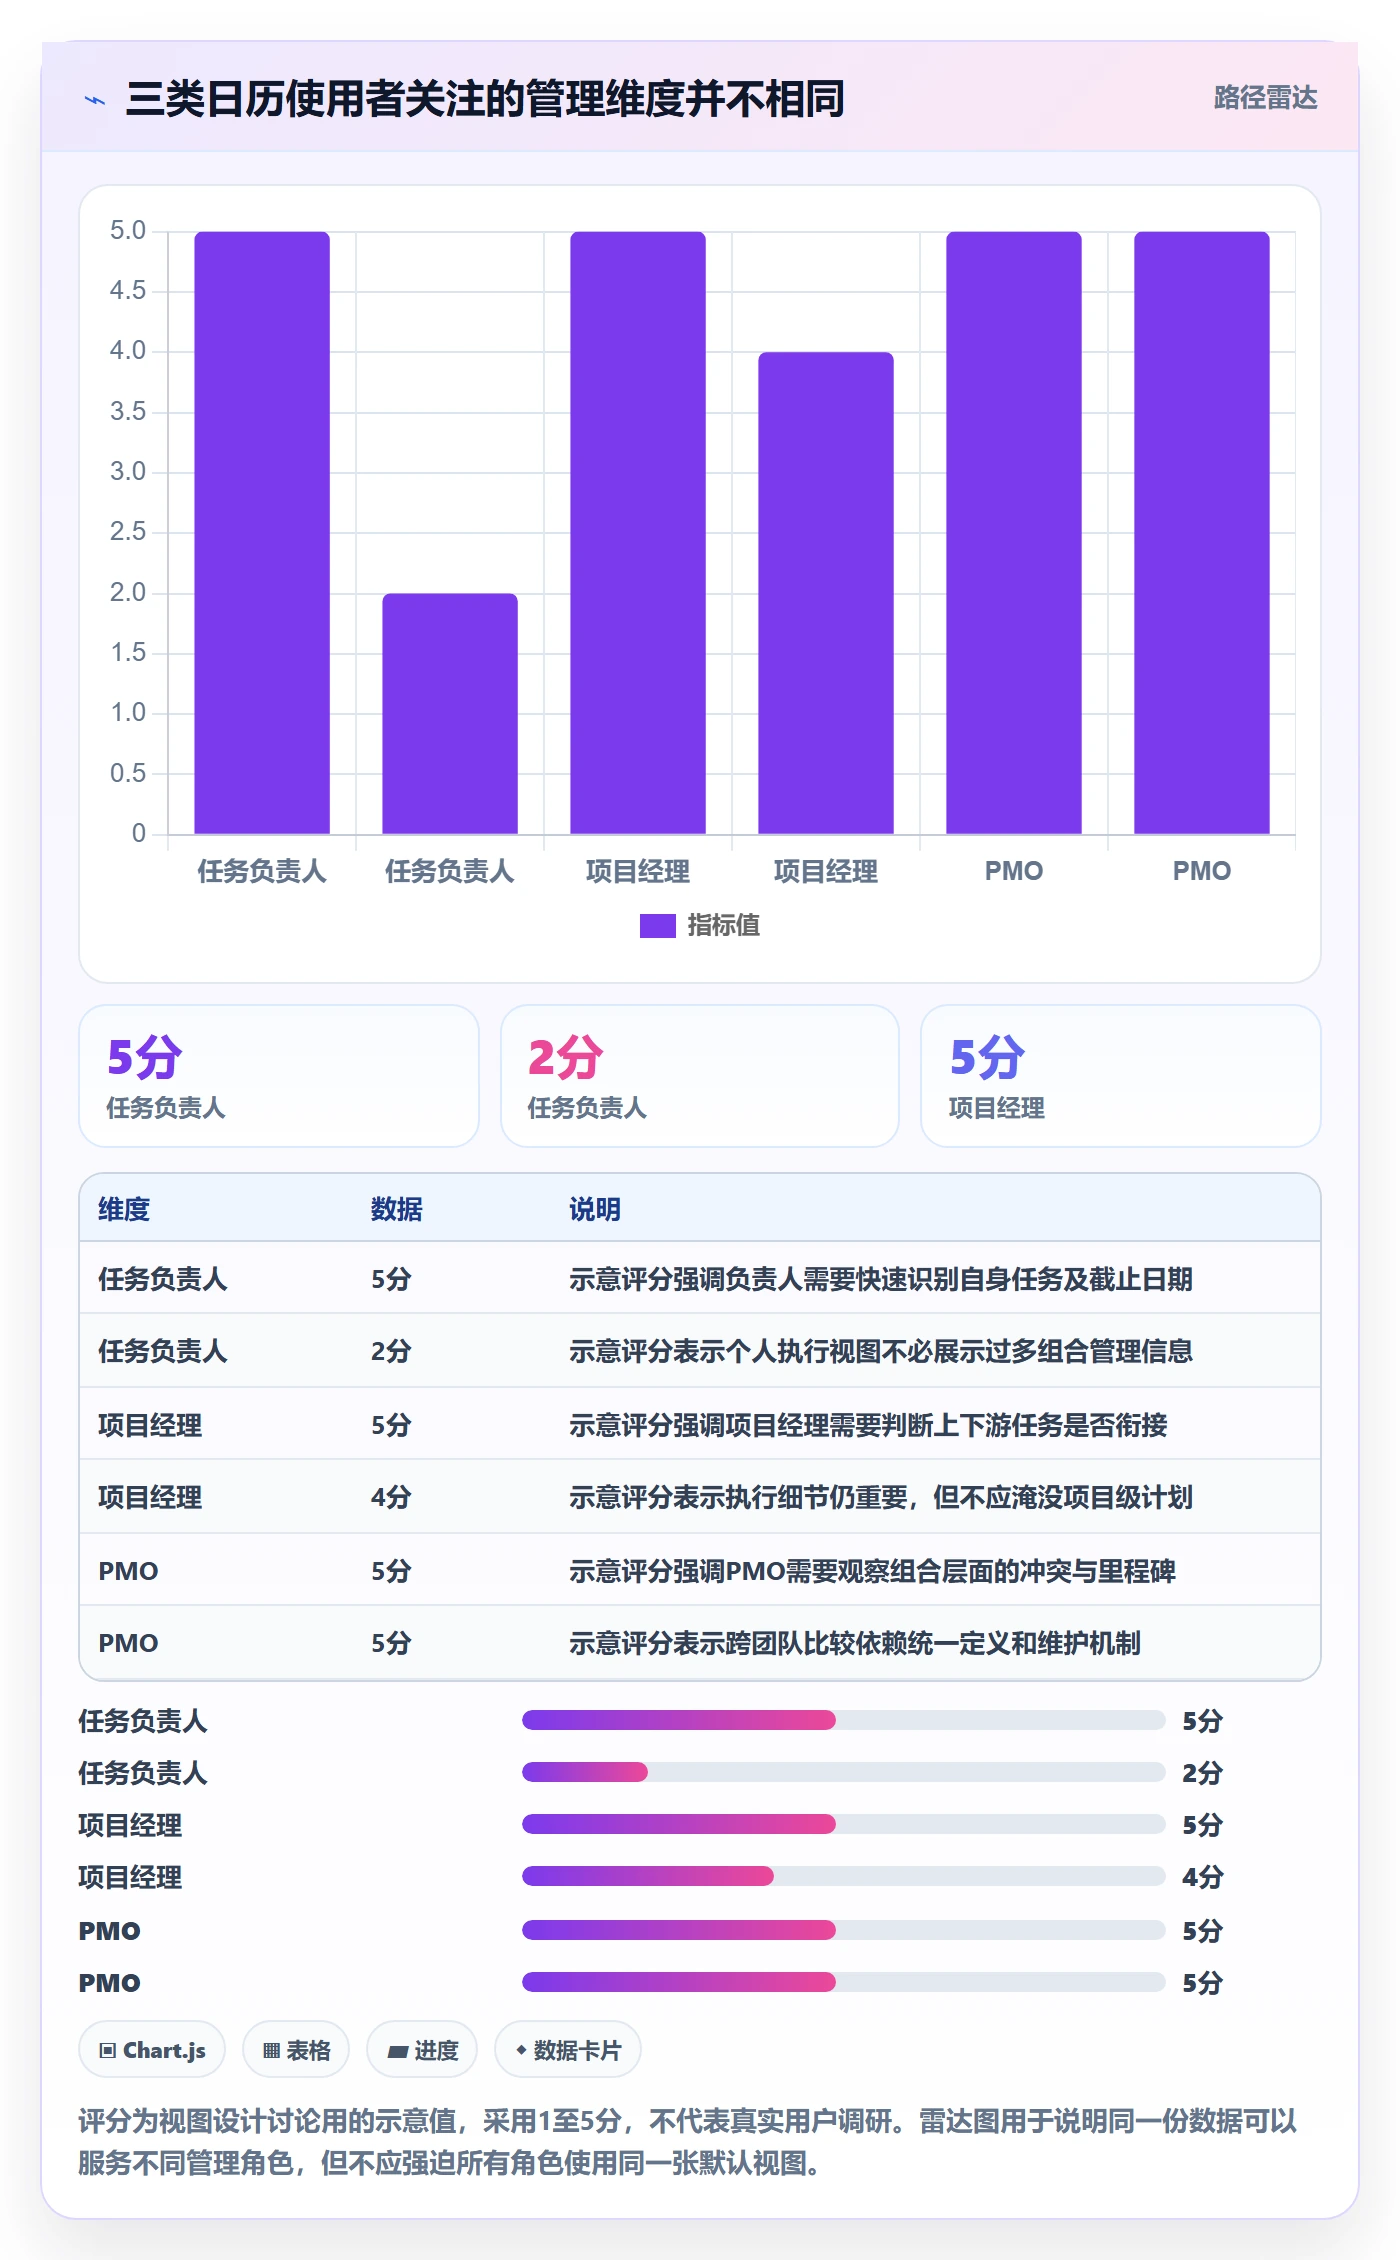Select the 数据卡片 tag chip
Screen dimensions: 1400x2260
coord(568,2050)
